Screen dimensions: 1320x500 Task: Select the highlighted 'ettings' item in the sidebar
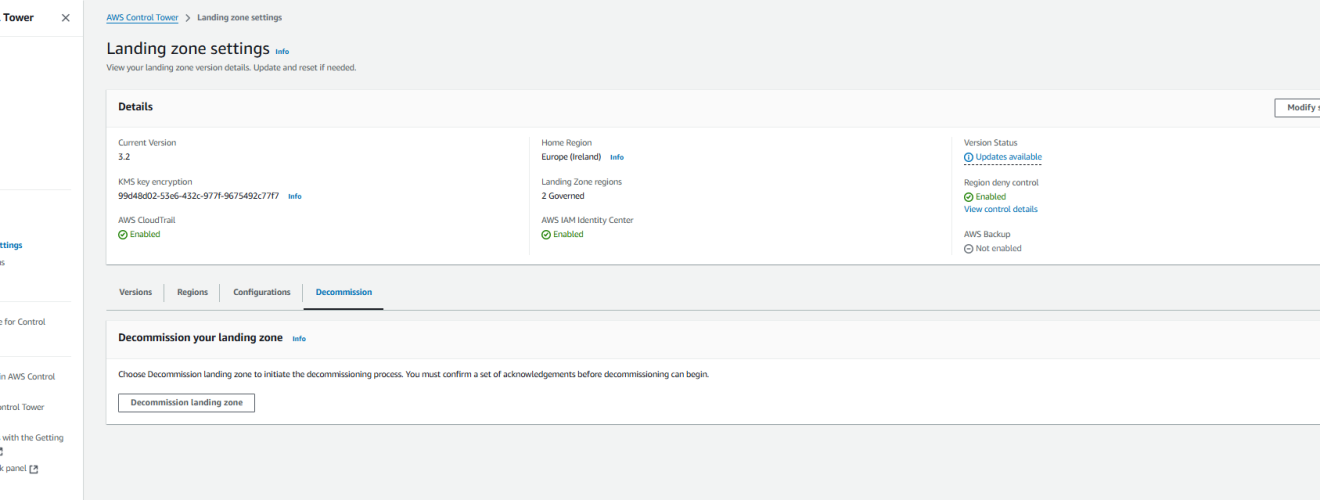tap(11, 245)
